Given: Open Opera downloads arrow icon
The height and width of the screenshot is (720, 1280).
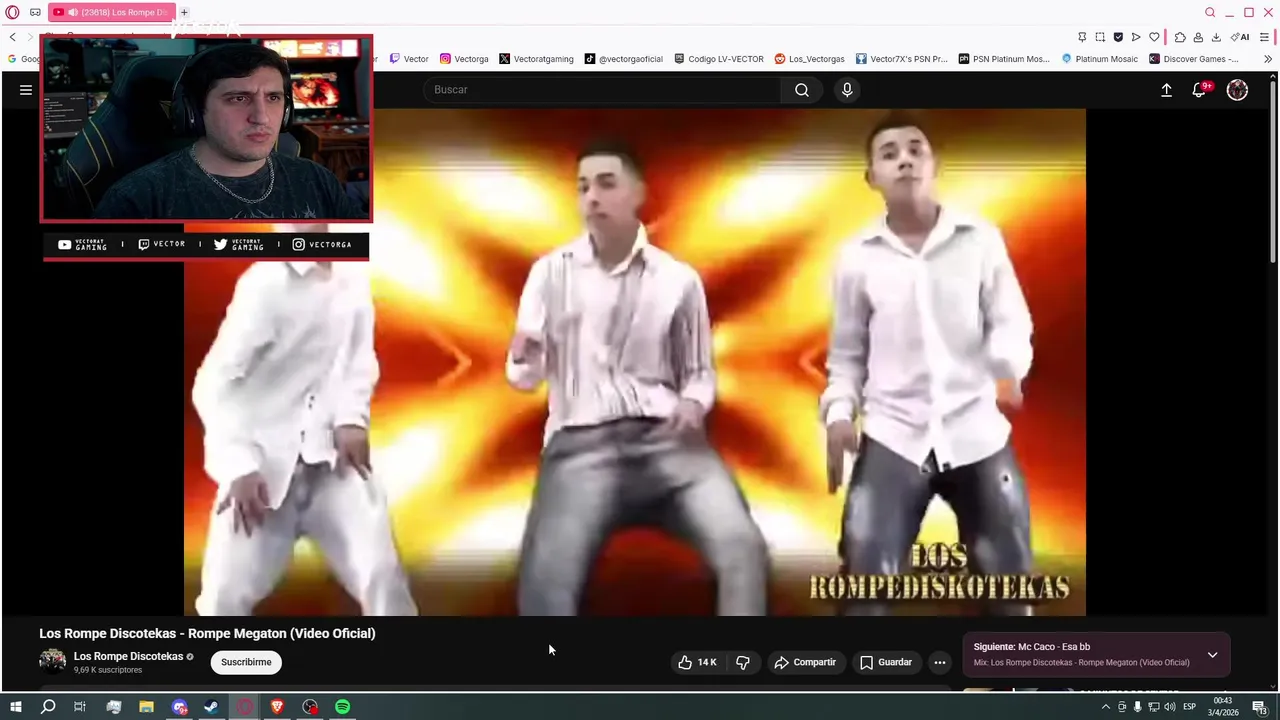Looking at the screenshot, I should (1216, 37).
